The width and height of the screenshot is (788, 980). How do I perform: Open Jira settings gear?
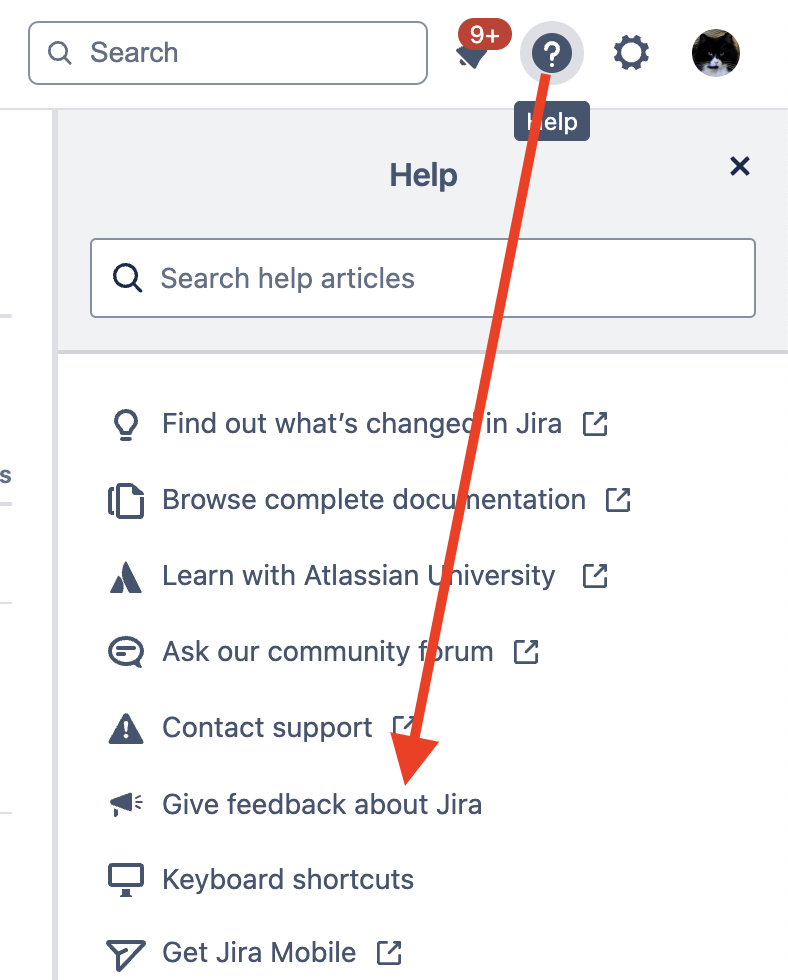coord(631,53)
